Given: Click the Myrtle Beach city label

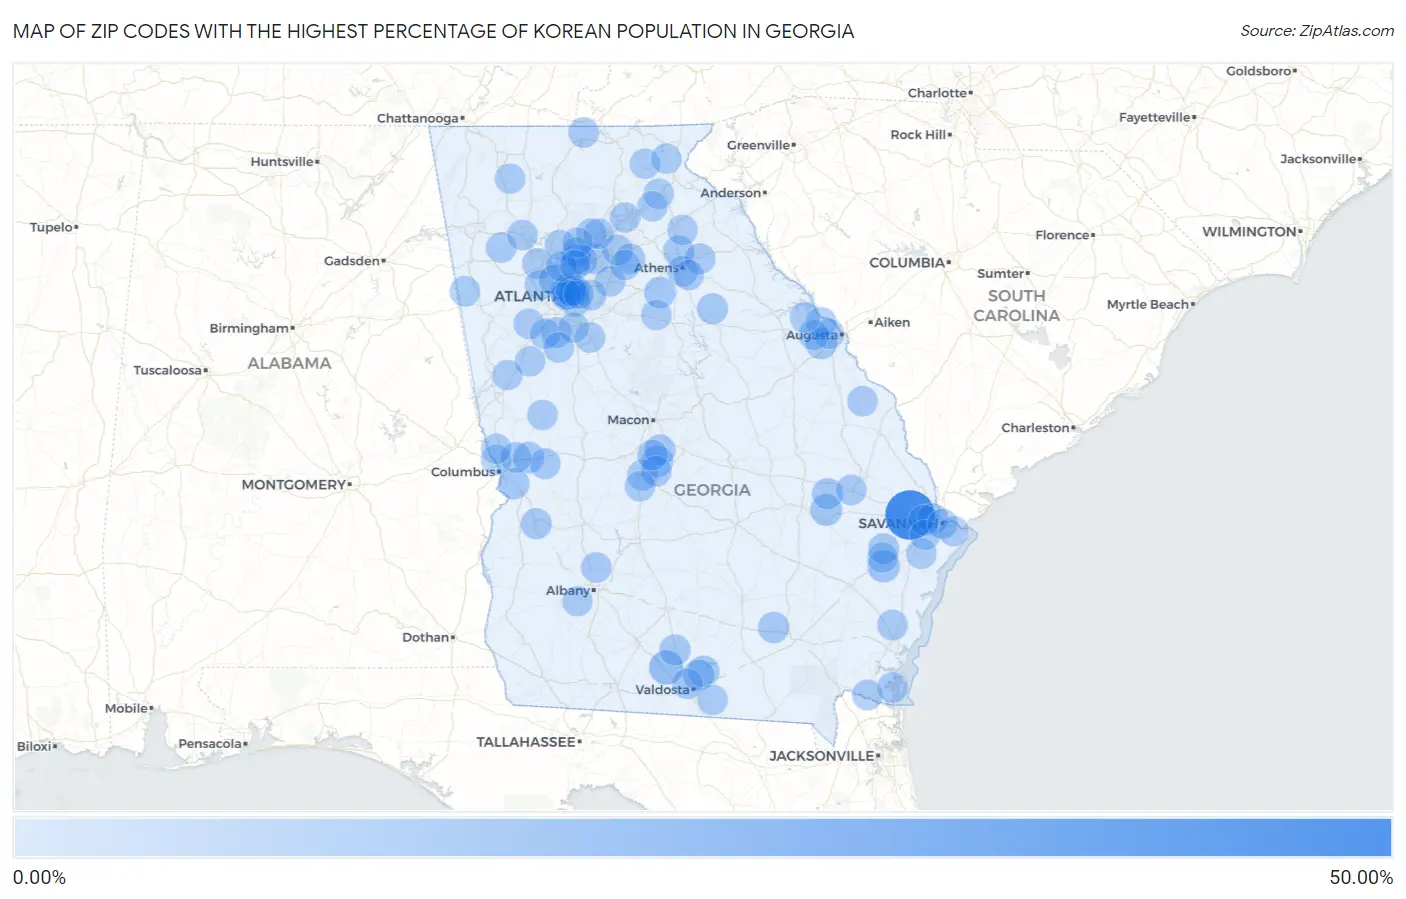Looking at the screenshot, I should point(1148,304).
